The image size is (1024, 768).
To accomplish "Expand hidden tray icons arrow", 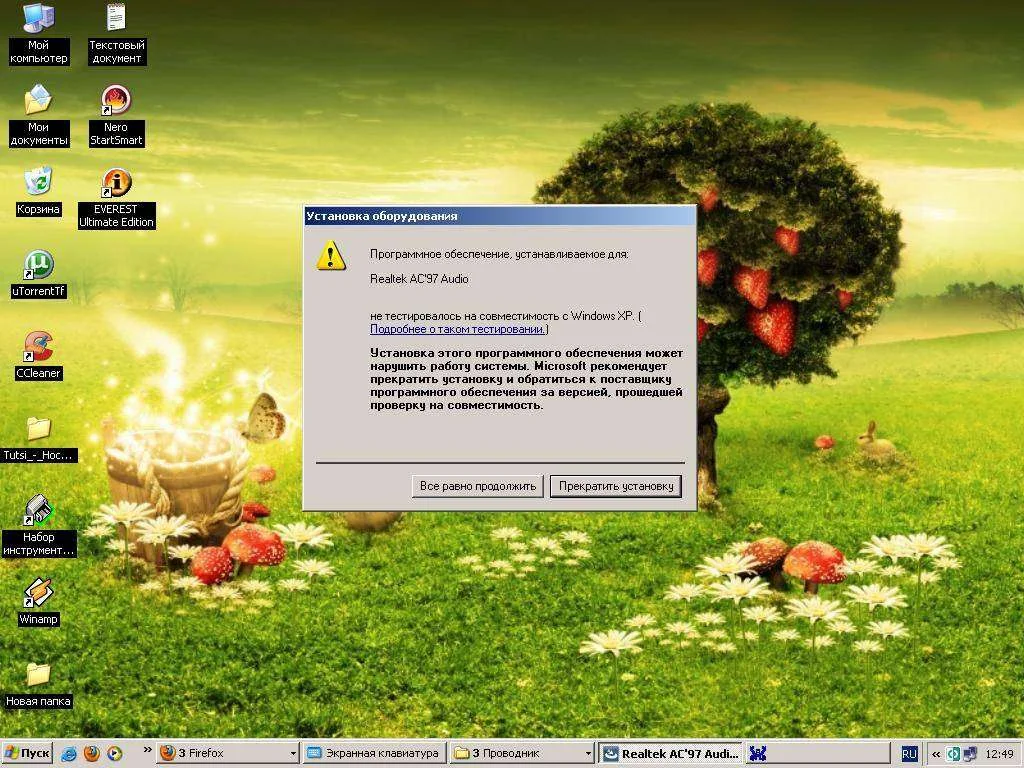I will pyautogui.click(x=936, y=754).
